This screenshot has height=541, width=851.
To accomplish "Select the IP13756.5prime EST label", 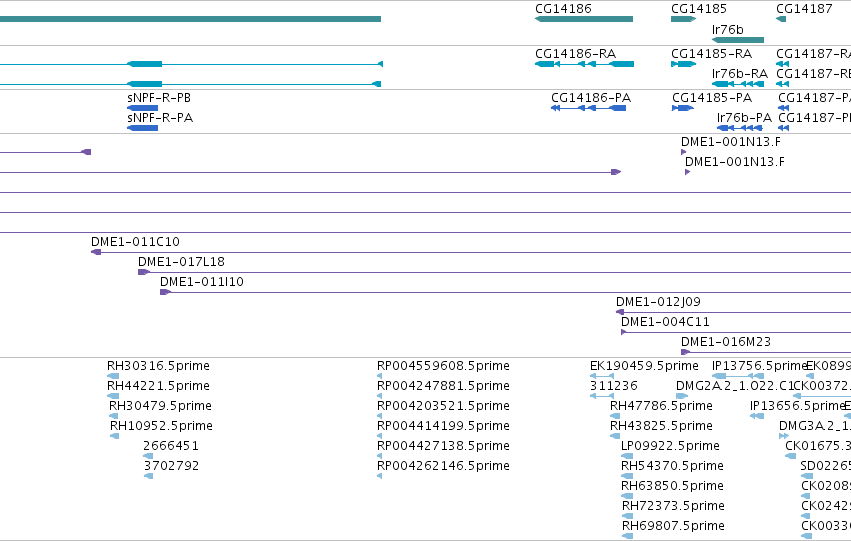I will click(759, 366).
